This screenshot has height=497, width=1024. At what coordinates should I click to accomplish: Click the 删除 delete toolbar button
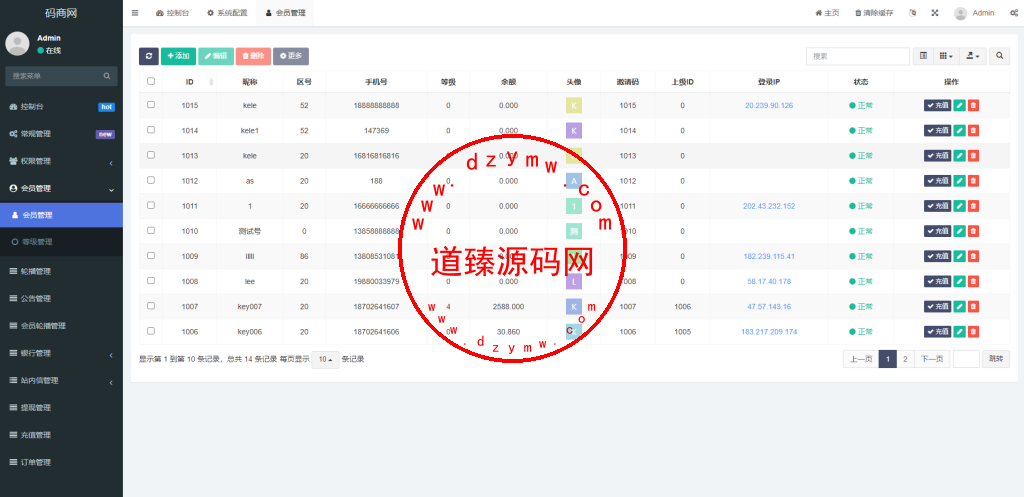tap(253, 56)
